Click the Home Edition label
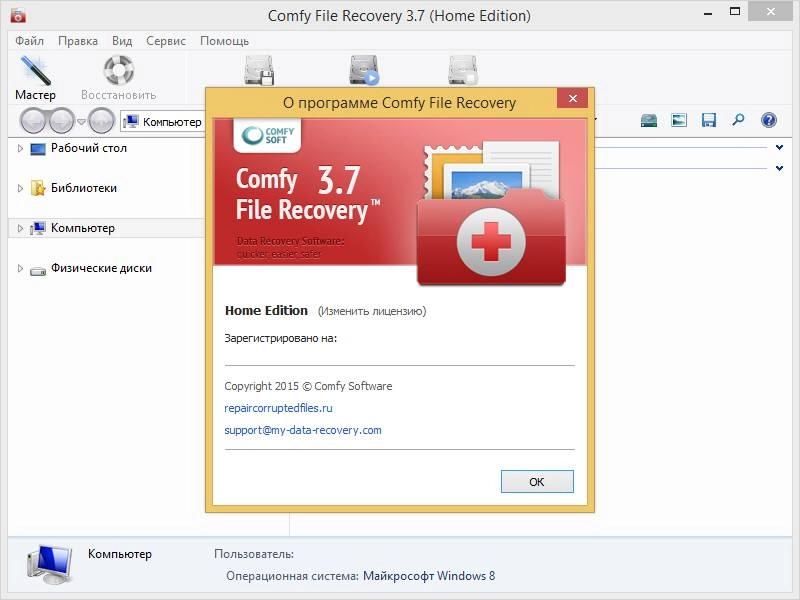Viewport: 800px width, 600px height. 266,311
